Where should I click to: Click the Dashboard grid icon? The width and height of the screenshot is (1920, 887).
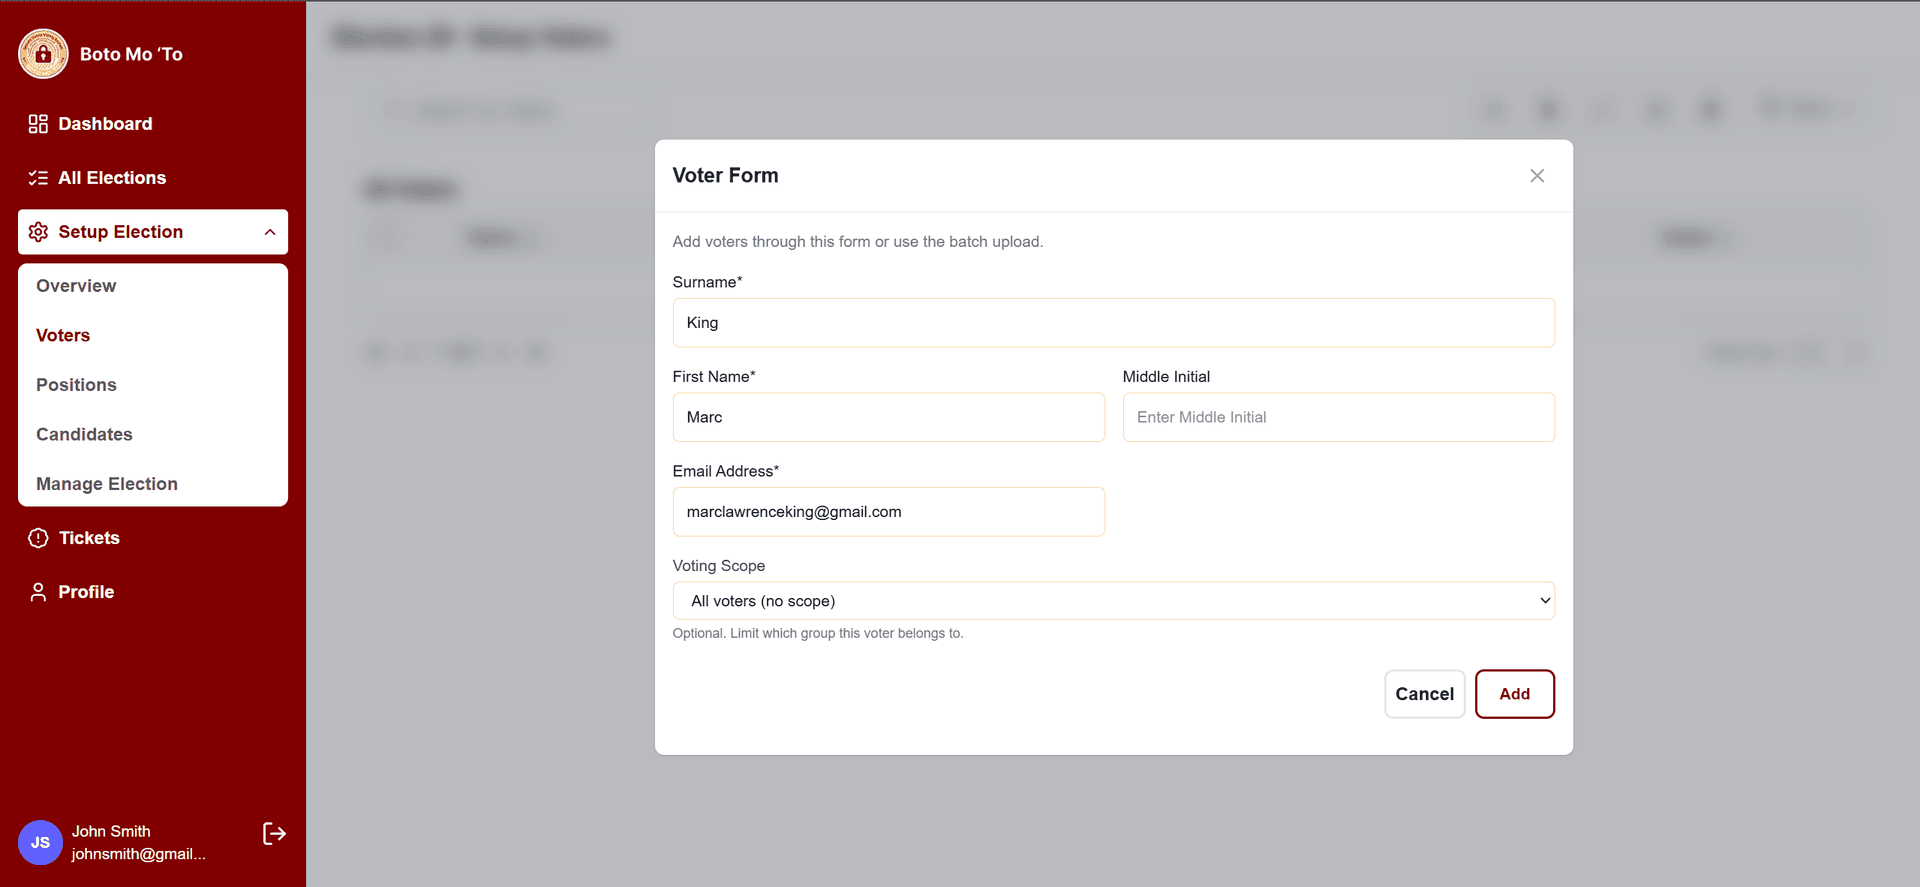click(38, 124)
